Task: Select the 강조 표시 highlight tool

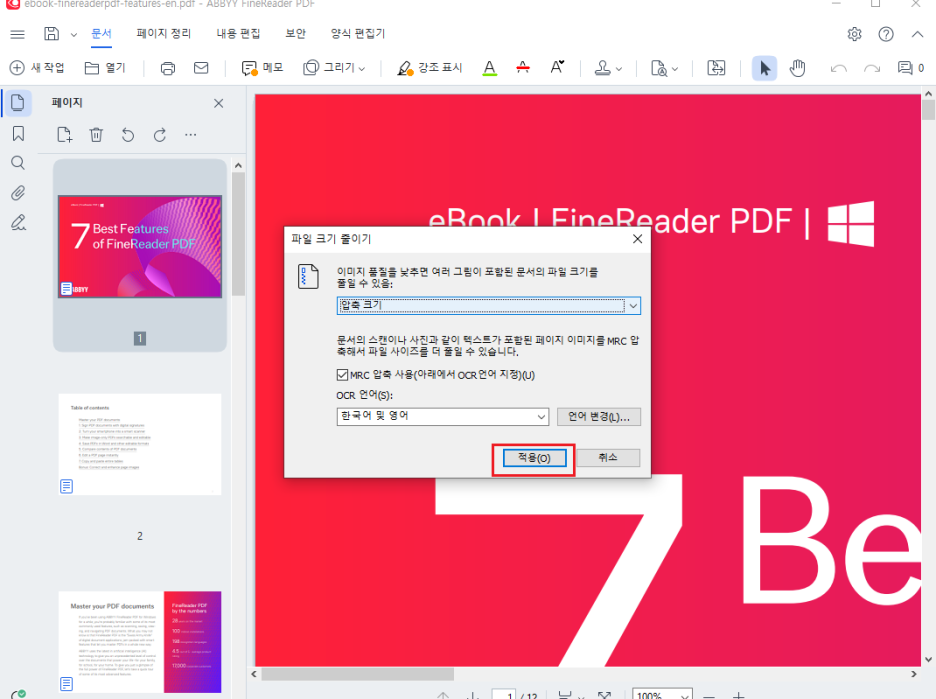Action: [x=430, y=67]
